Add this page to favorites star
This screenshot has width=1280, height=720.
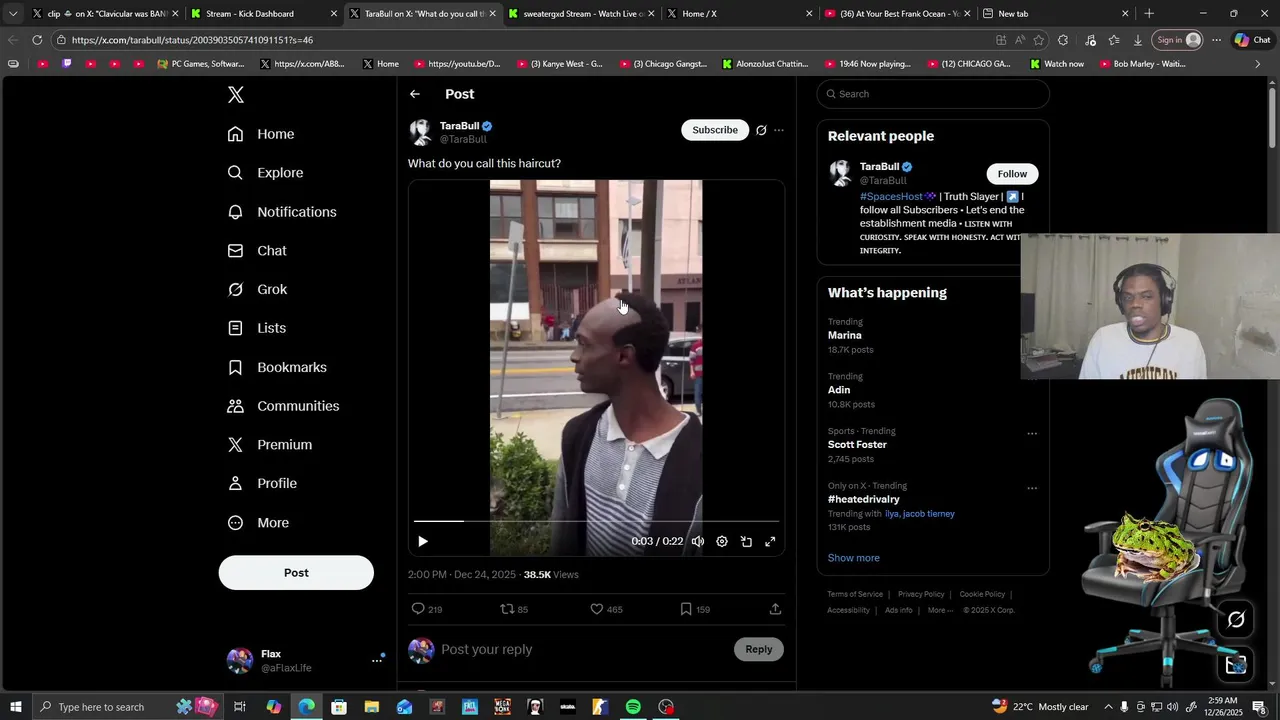tap(1039, 40)
